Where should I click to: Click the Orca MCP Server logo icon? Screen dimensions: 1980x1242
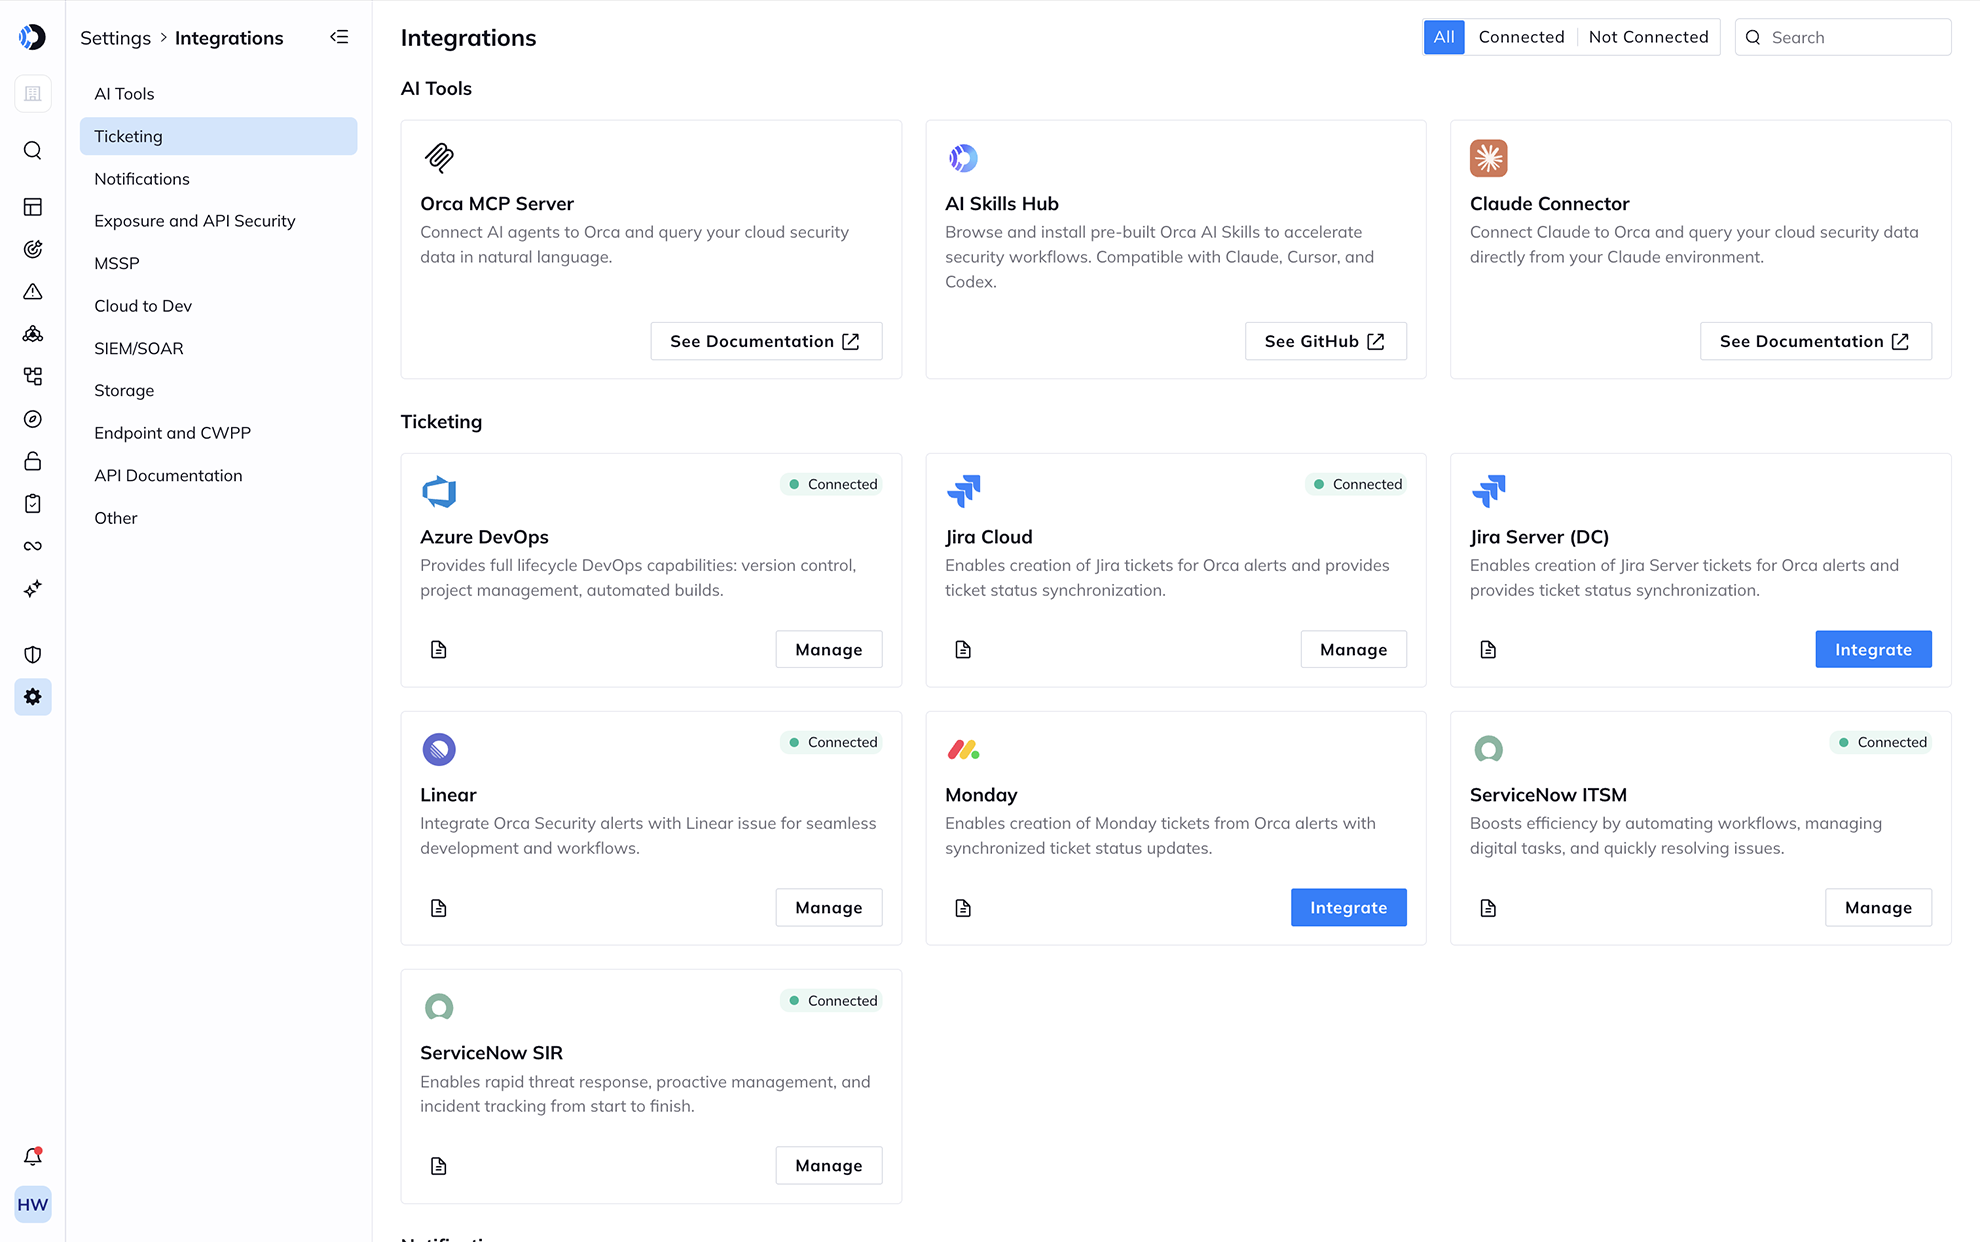pyautogui.click(x=439, y=158)
